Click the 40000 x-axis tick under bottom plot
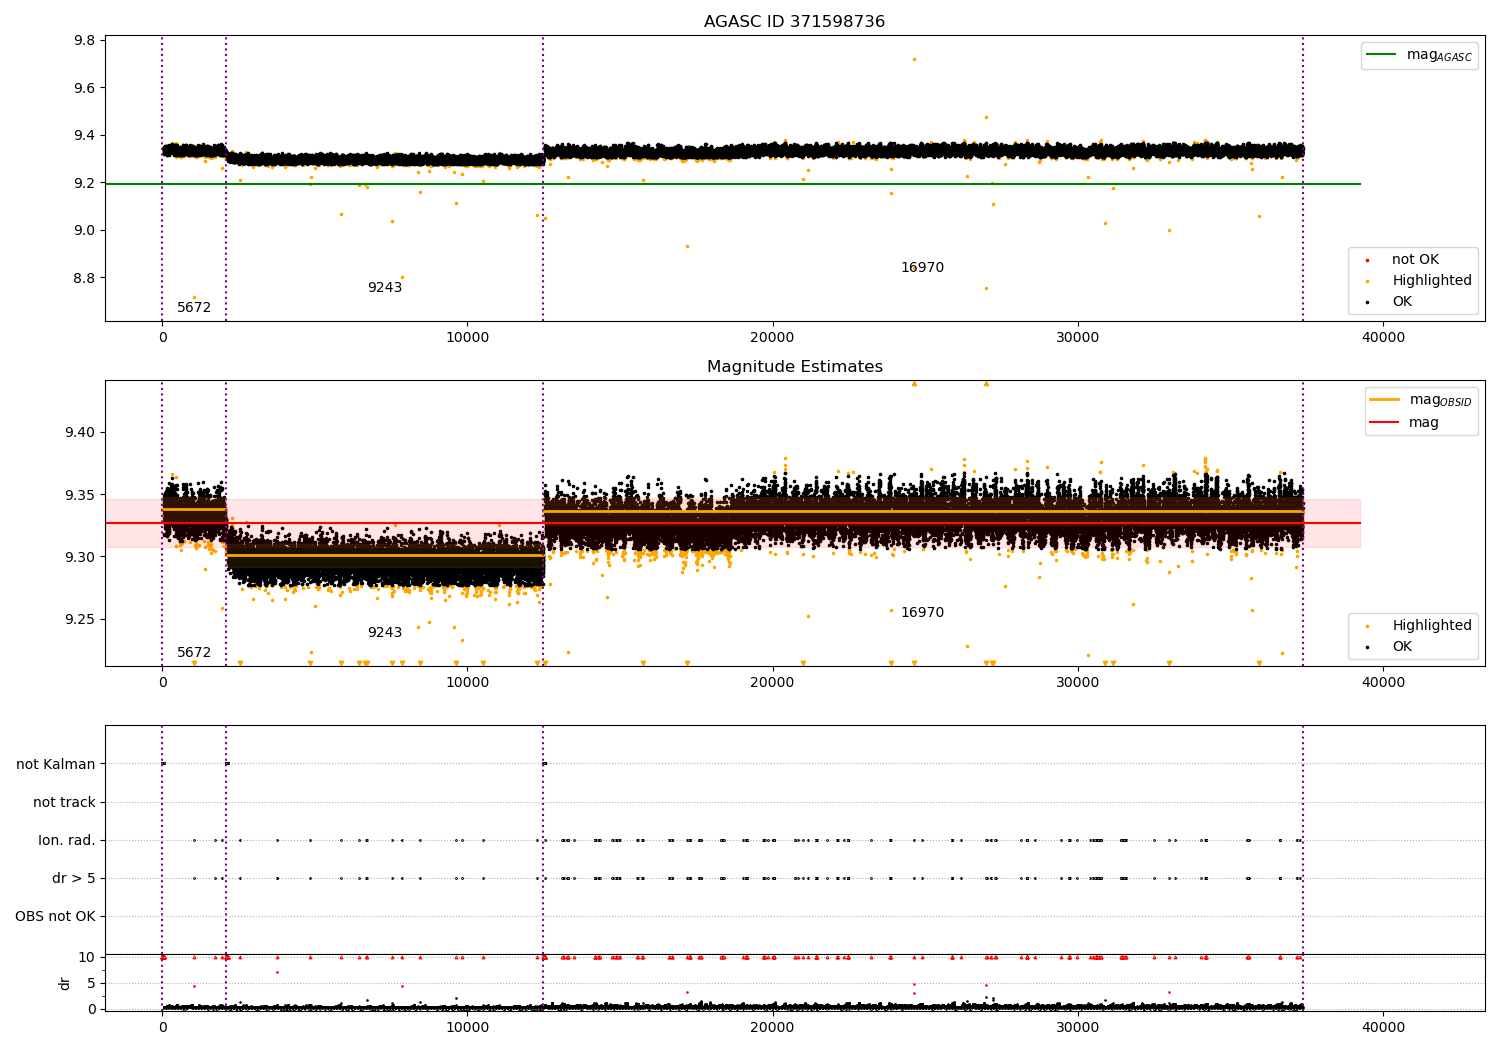Screen dimensions: 1500x1050 [1383, 1028]
